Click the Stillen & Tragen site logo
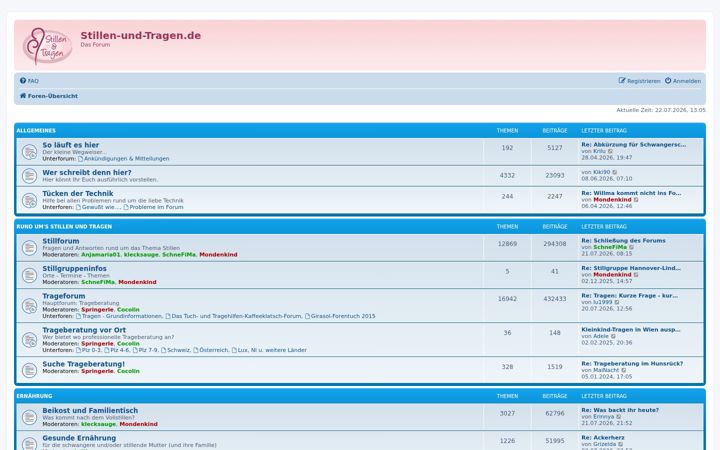 (x=47, y=45)
